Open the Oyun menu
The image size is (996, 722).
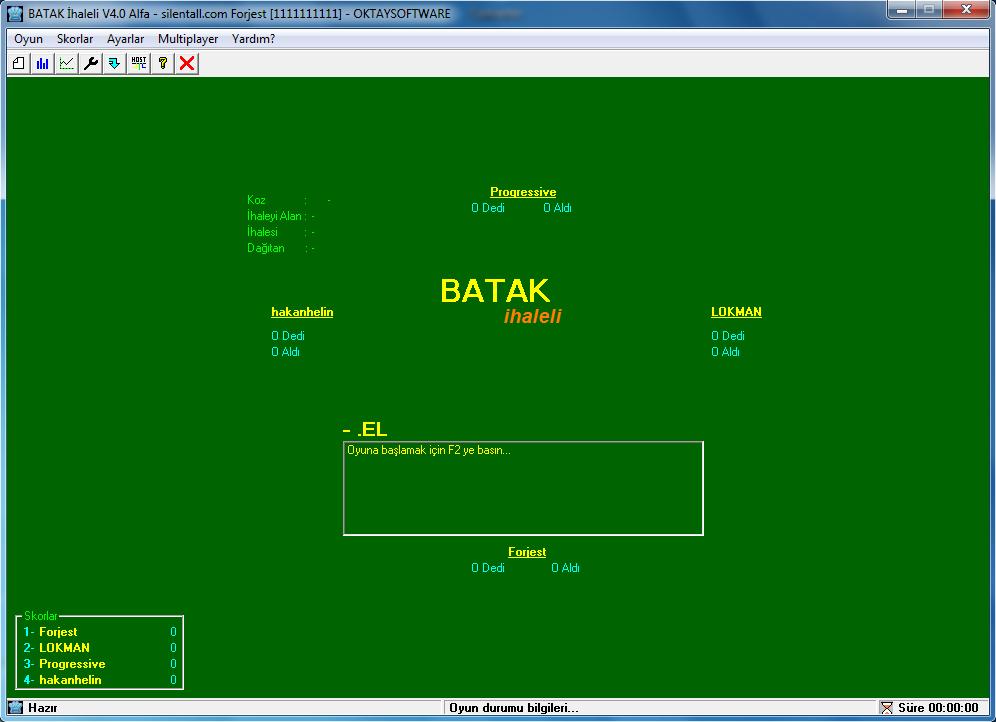click(x=28, y=39)
